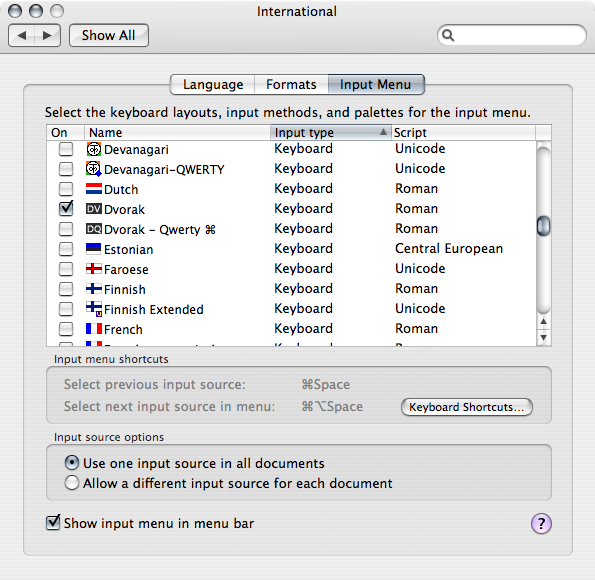Click the scrollbar down arrow
The width and height of the screenshot is (595, 580).
pos(543,337)
